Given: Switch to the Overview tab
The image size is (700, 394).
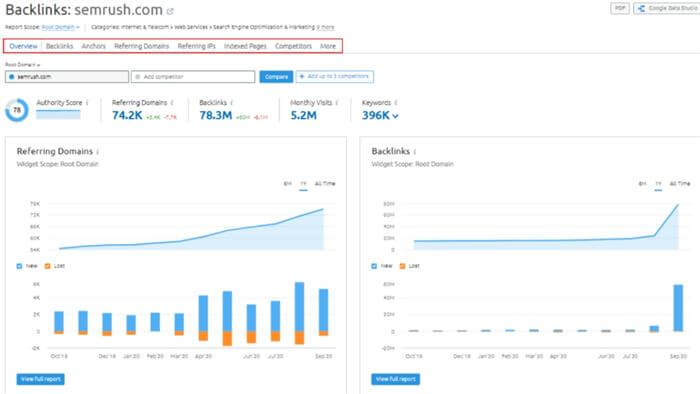Looking at the screenshot, I should point(23,46).
